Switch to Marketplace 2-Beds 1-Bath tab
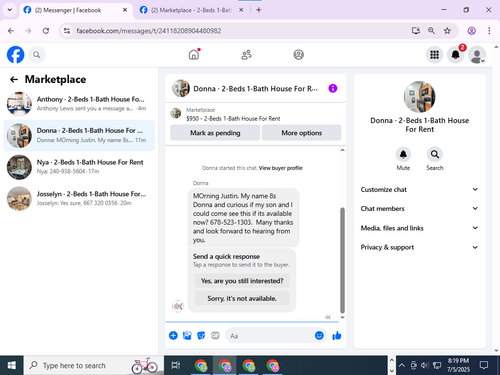 (x=191, y=10)
